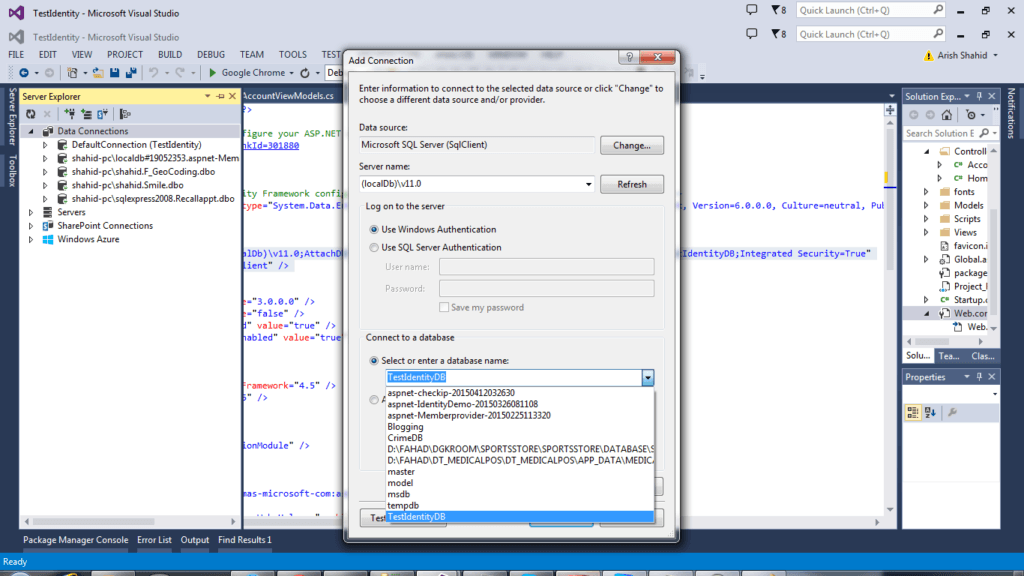This screenshot has height=576, width=1024.
Task: Open the Find Results 1 tab
Action: (x=245, y=540)
